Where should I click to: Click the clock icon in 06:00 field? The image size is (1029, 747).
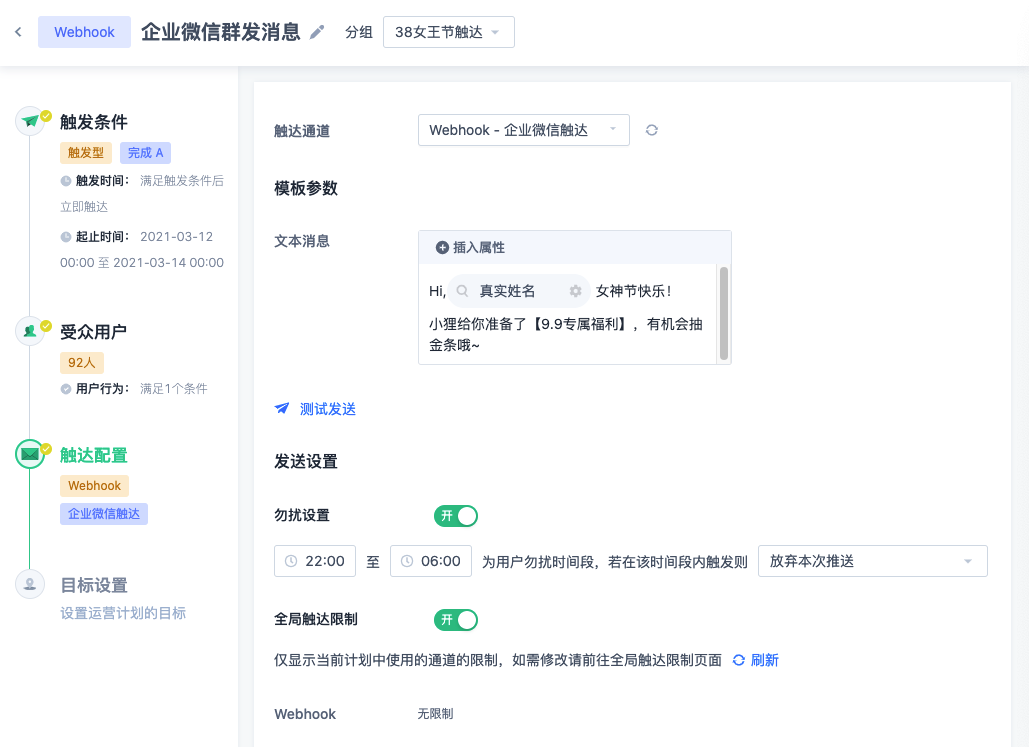pyautogui.click(x=407, y=561)
